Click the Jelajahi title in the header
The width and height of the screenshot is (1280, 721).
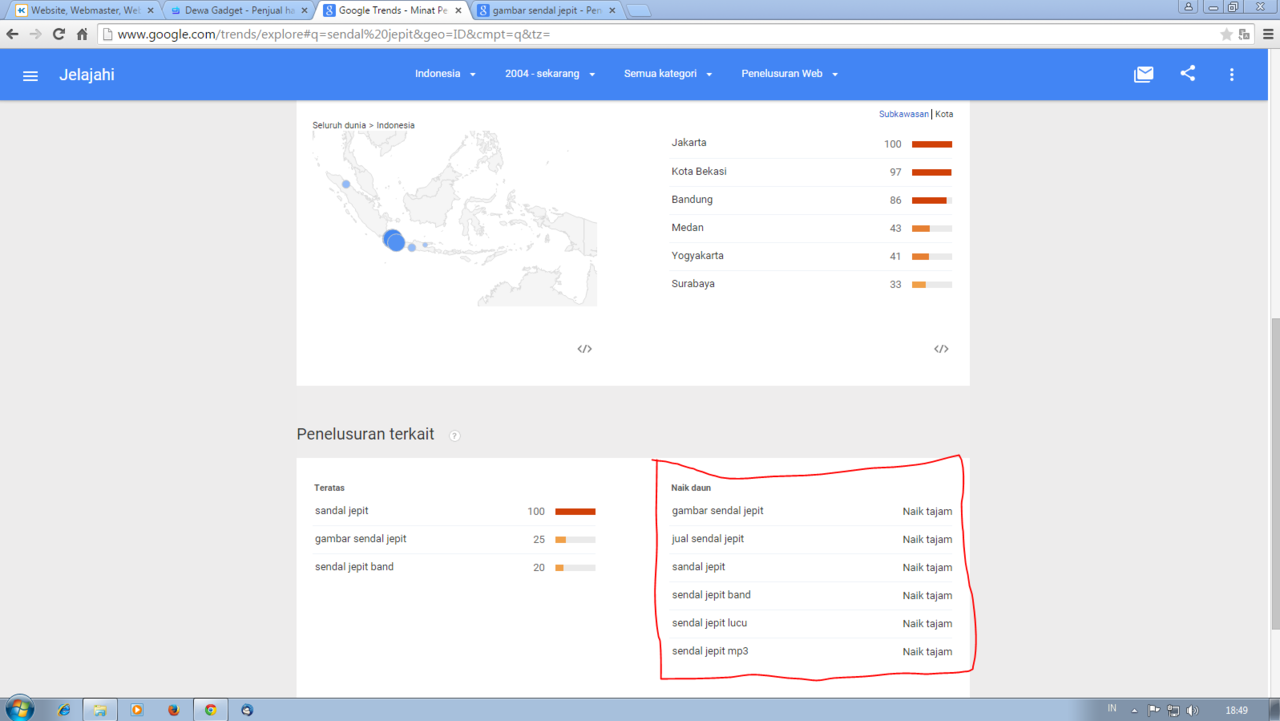point(87,75)
